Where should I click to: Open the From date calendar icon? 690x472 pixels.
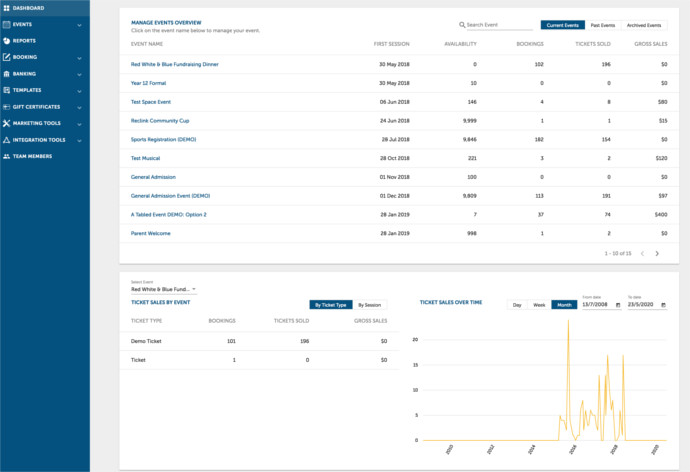click(618, 304)
